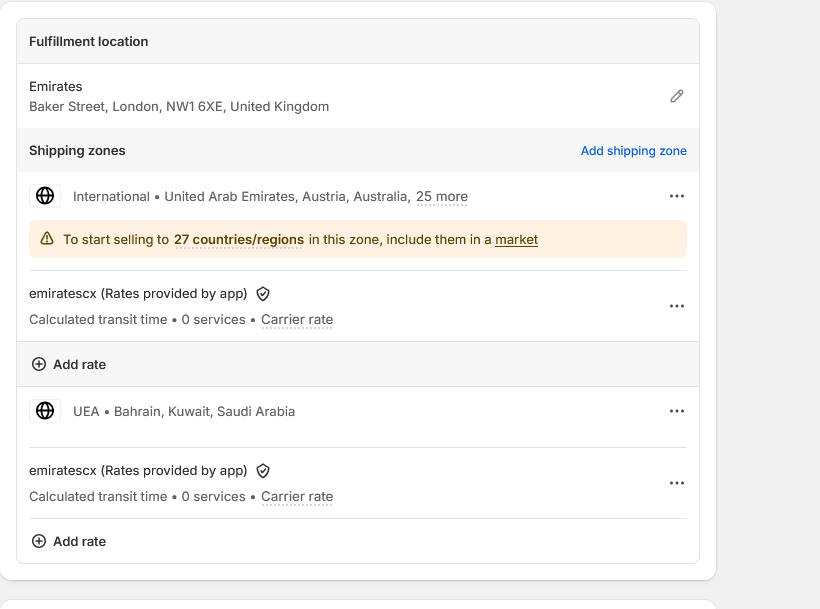820x609 pixels.
Task: Open the UEA zone three-dot menu
Action: [x=677, y=411]
